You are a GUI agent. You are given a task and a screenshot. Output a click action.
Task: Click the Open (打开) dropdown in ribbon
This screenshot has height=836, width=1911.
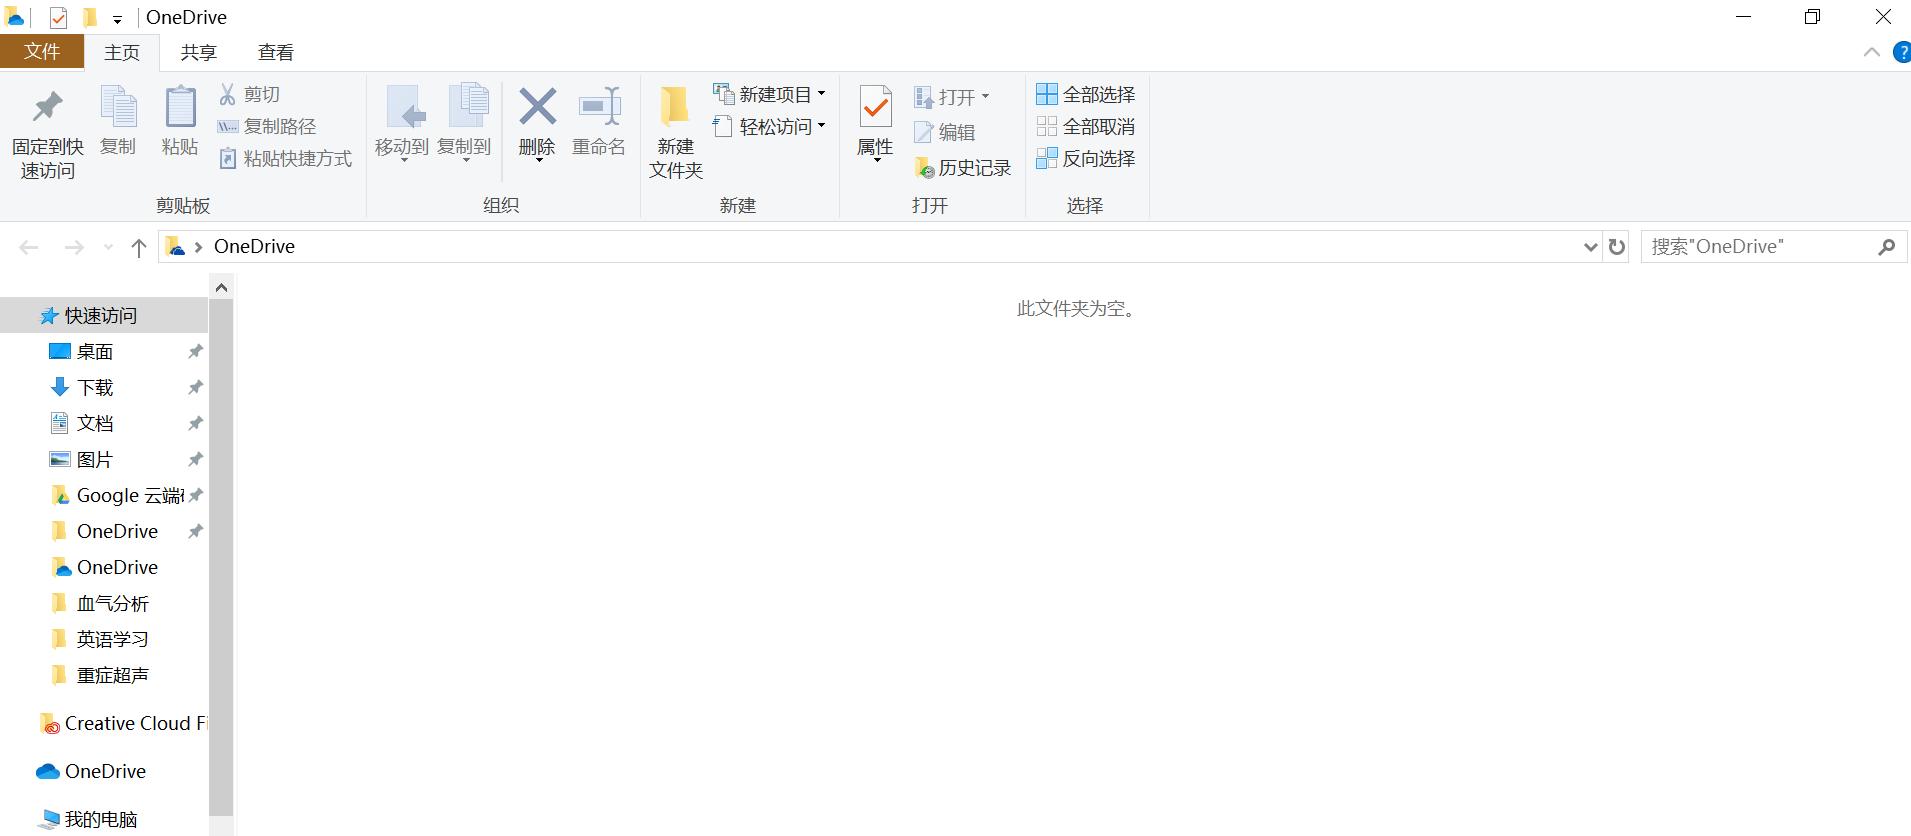(951, 97)
